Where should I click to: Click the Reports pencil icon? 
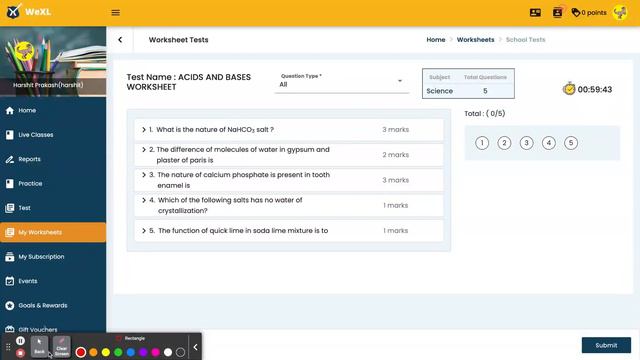10,159
